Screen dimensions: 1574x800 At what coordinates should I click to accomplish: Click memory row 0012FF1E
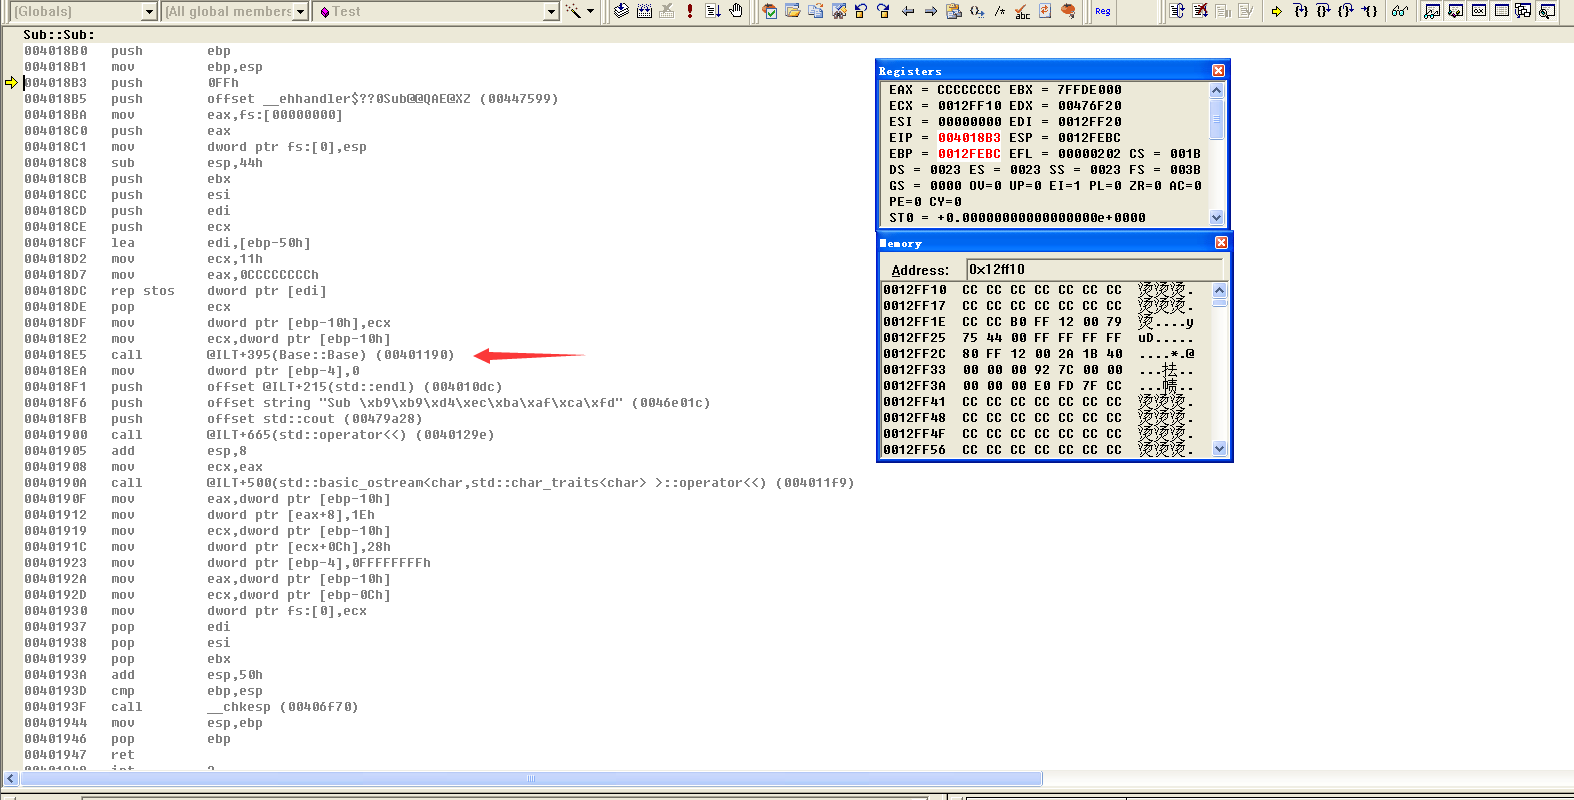pyautogui.click(x=1038, y=322)
